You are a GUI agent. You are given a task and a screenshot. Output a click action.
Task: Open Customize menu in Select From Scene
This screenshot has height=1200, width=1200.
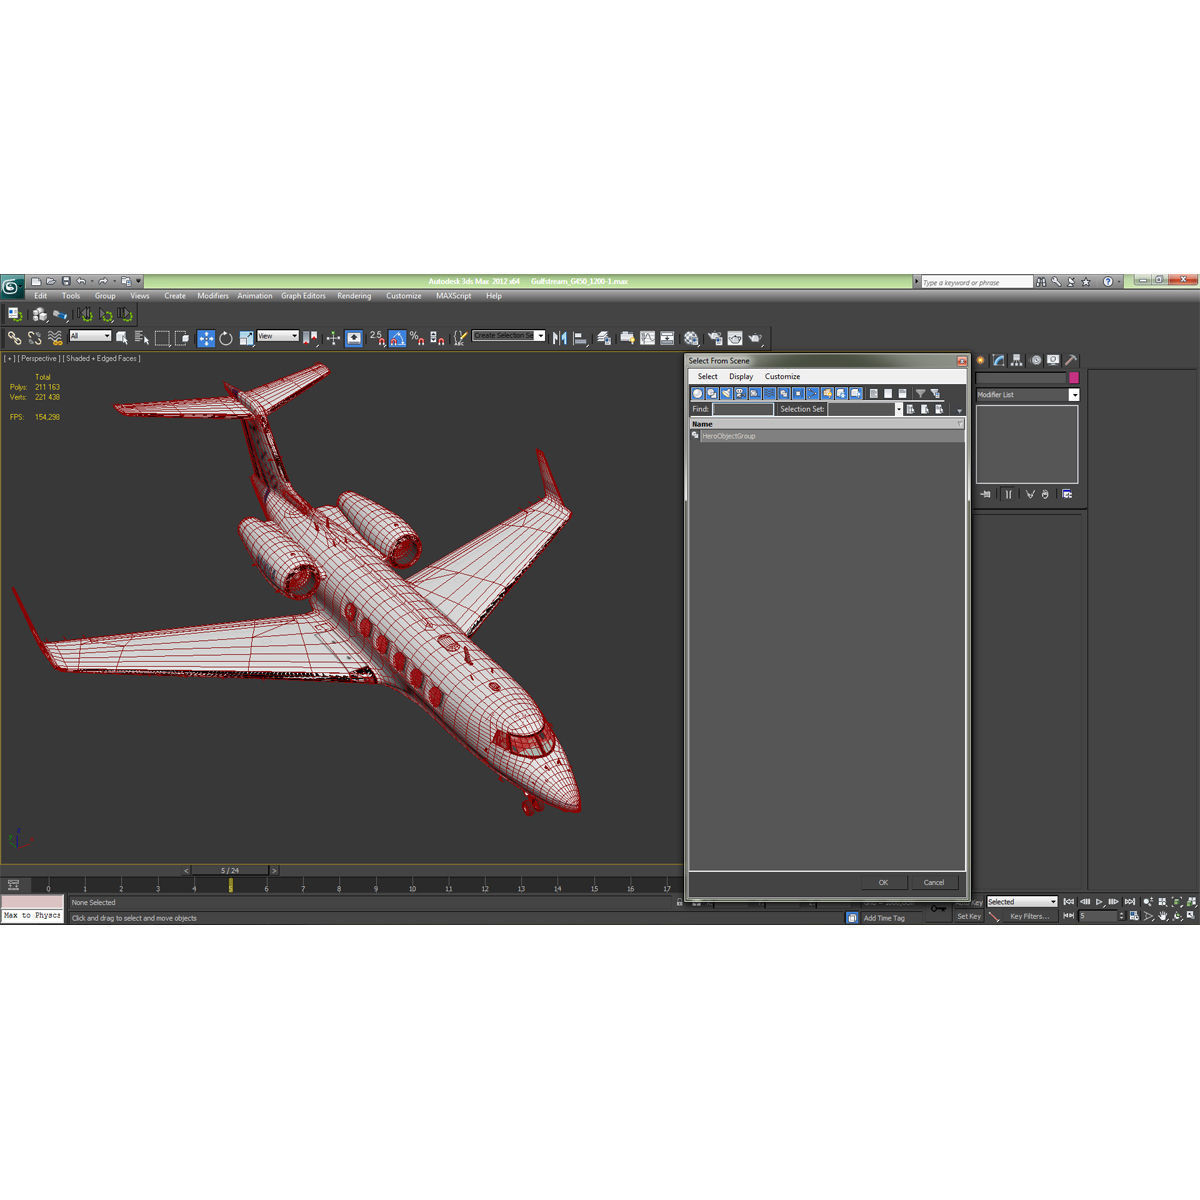782,377
